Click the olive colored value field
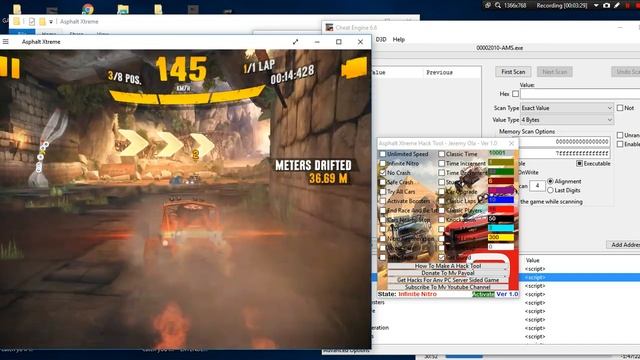The height and width of the screenshot is (360, 640). click(x=501, y=162)
